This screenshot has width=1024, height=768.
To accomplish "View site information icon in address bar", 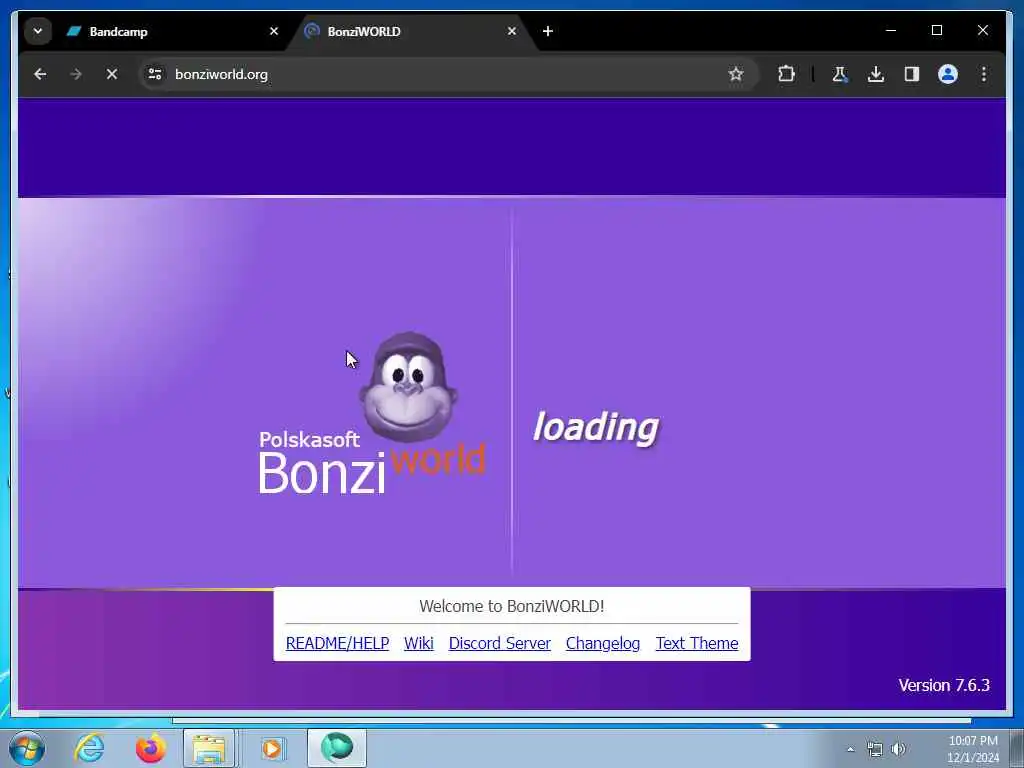I will [x=155, y=74].
